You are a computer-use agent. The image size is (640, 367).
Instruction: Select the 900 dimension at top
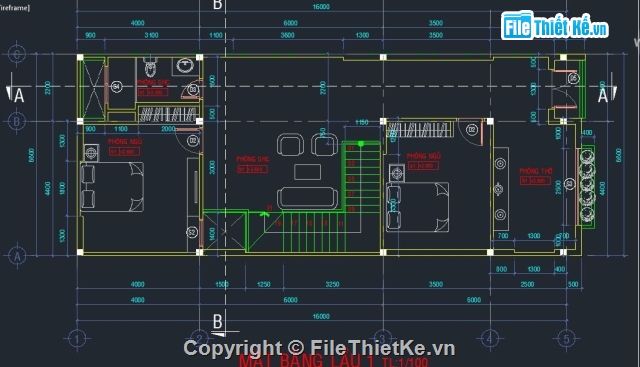90,35
